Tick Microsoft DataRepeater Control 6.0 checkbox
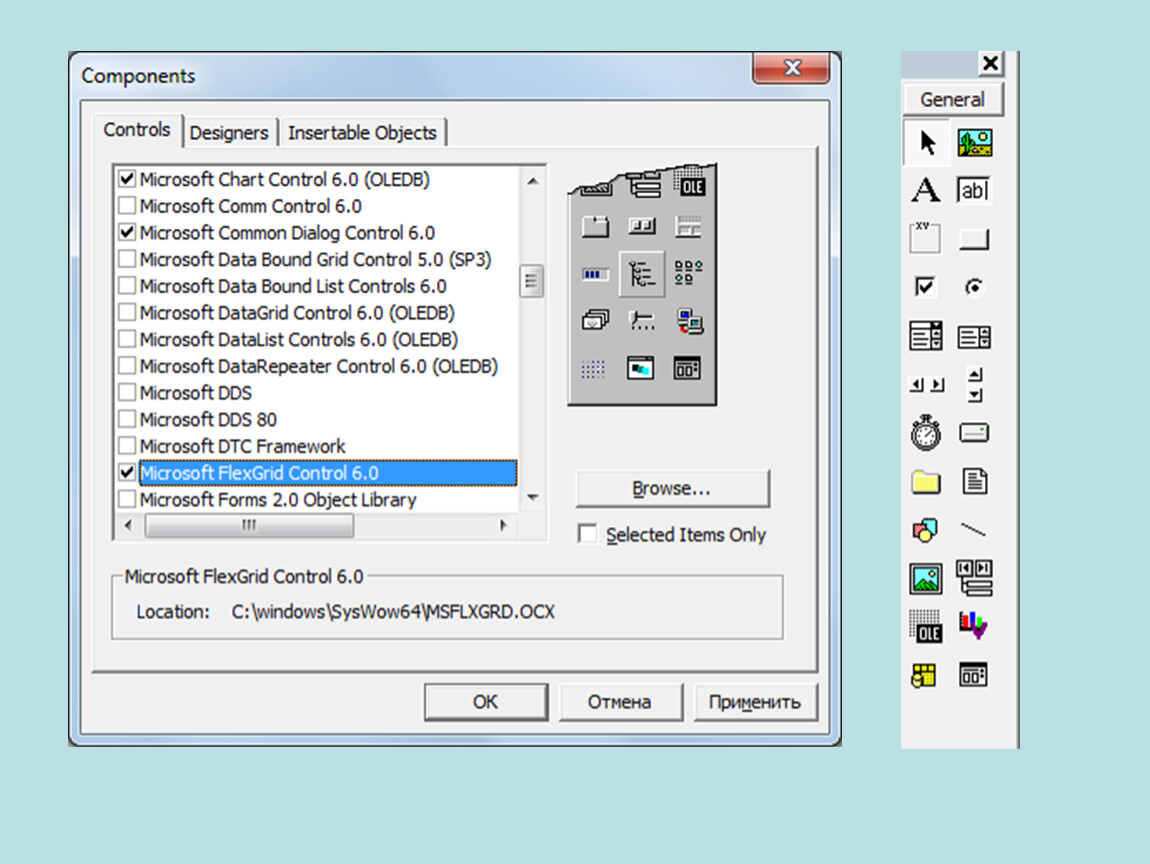This screenshot has width=1150, height=864. click(x=127, y=365)
